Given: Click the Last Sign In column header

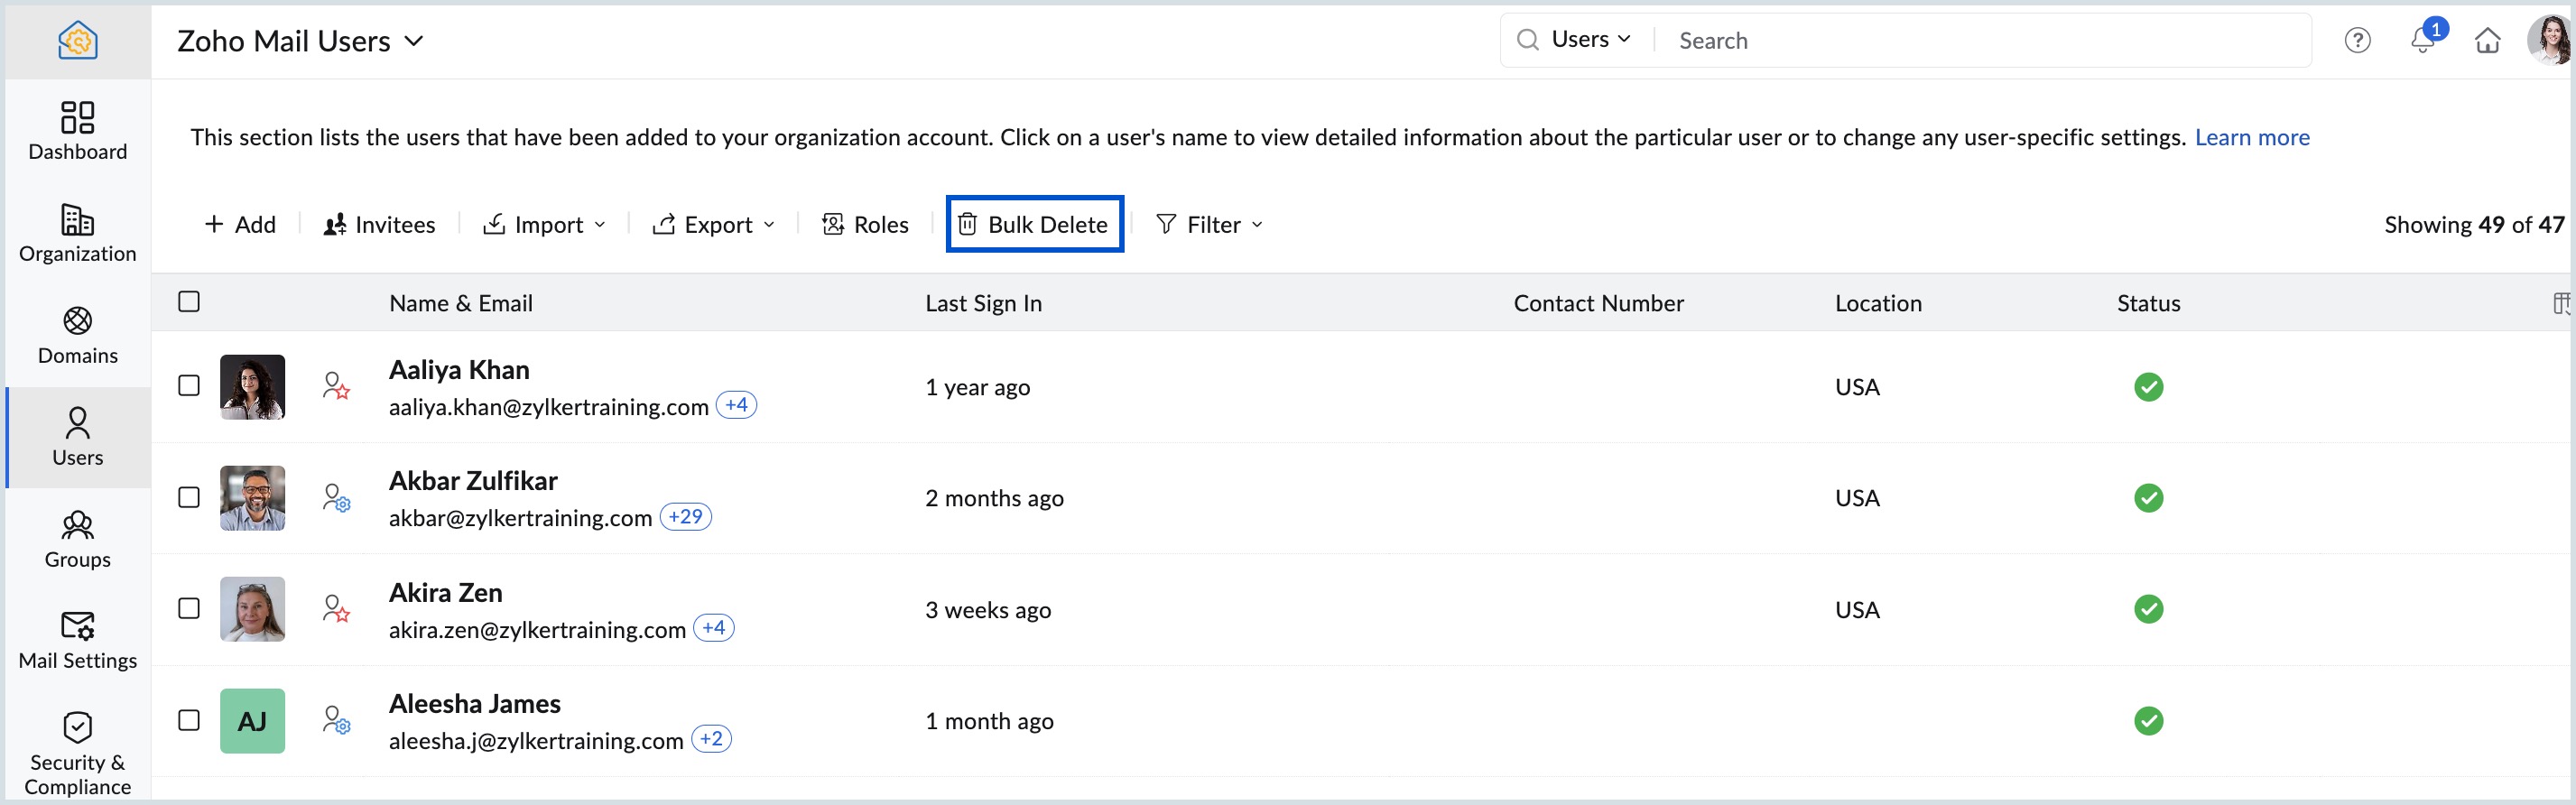Looking at the screenshot, I should (x=983, y=303).
